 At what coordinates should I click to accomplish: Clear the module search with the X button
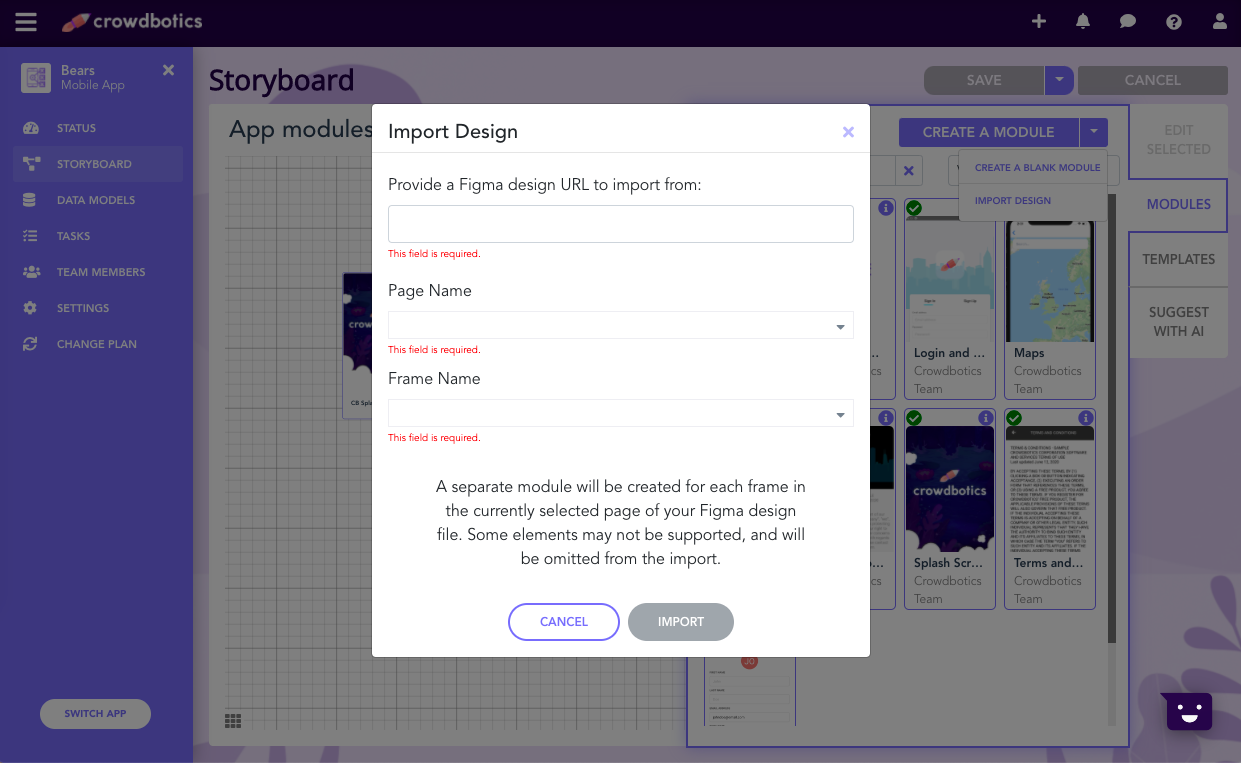pyautogui.click(x=908, y=171)
